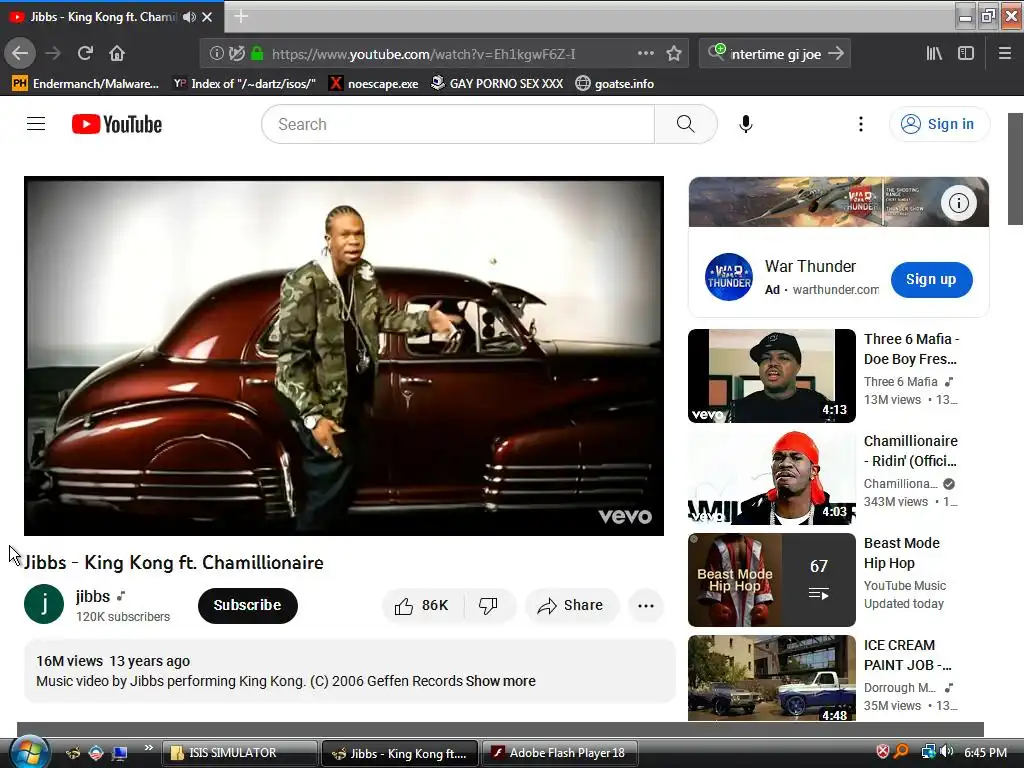Open Firefox hamburger application menu

[x=1004, y=54]
